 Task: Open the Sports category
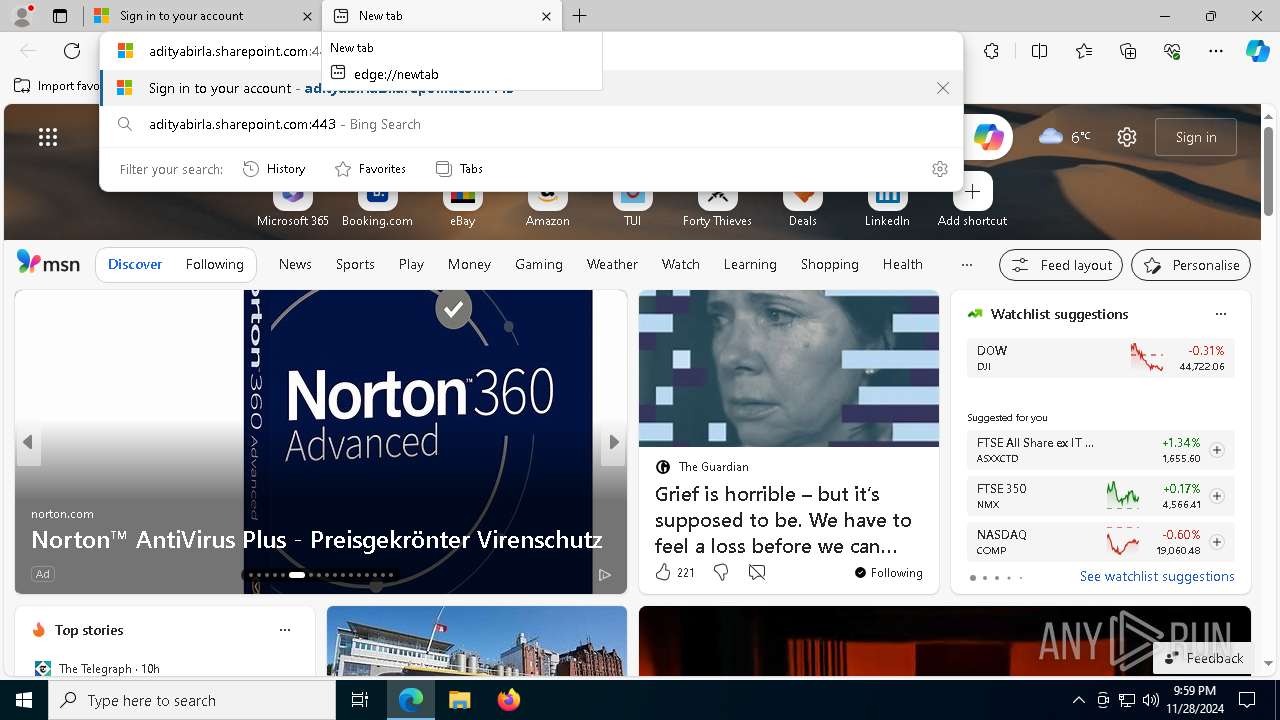(355, 265)
